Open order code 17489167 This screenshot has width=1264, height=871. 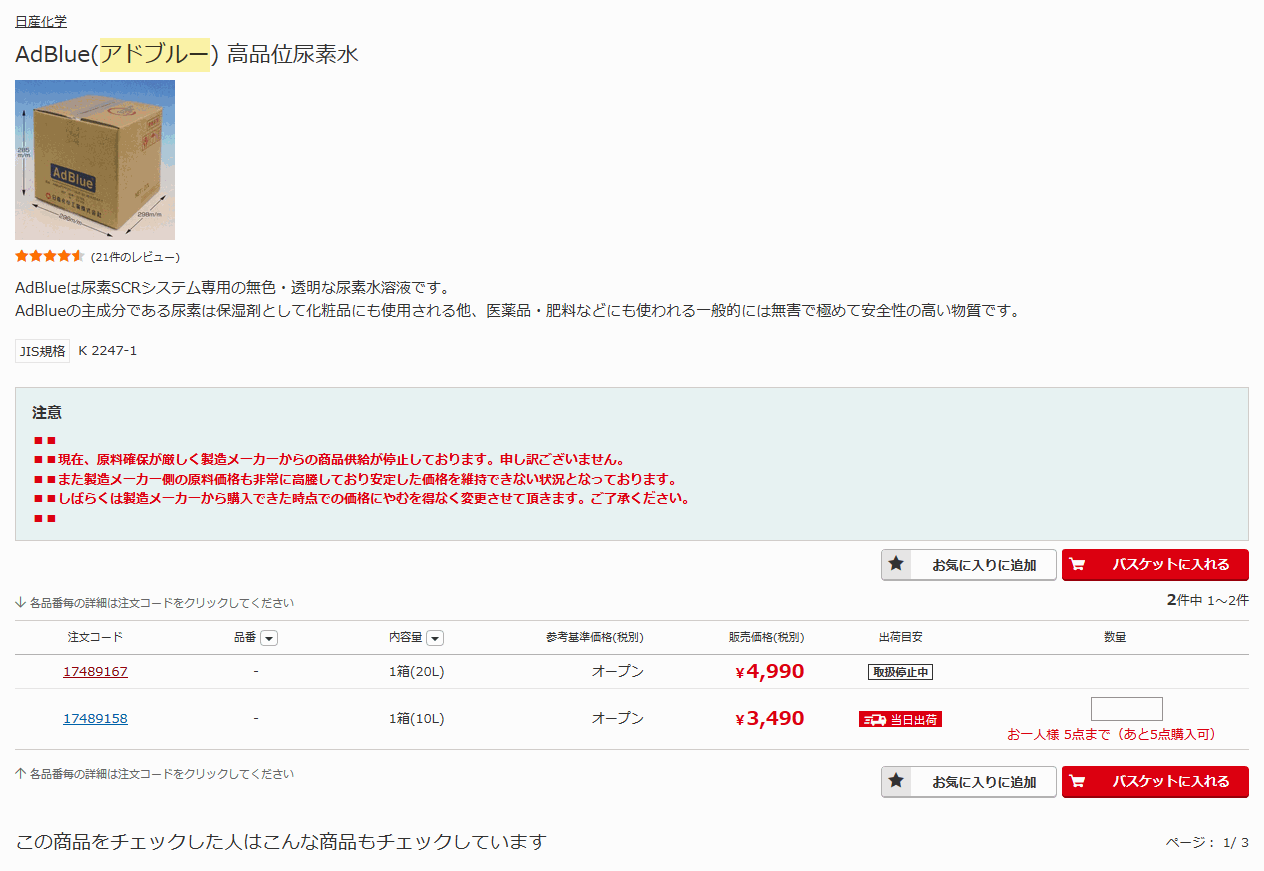click(95, 672)
